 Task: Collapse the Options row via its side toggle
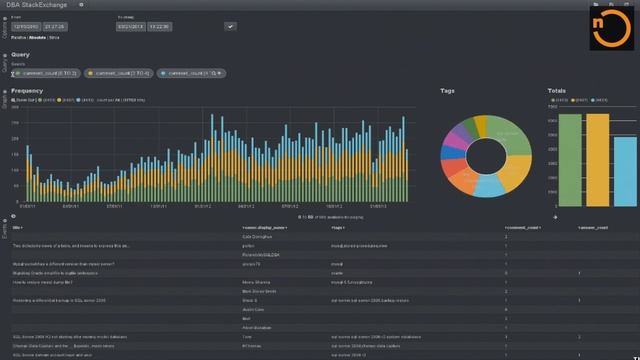(5, 19)
